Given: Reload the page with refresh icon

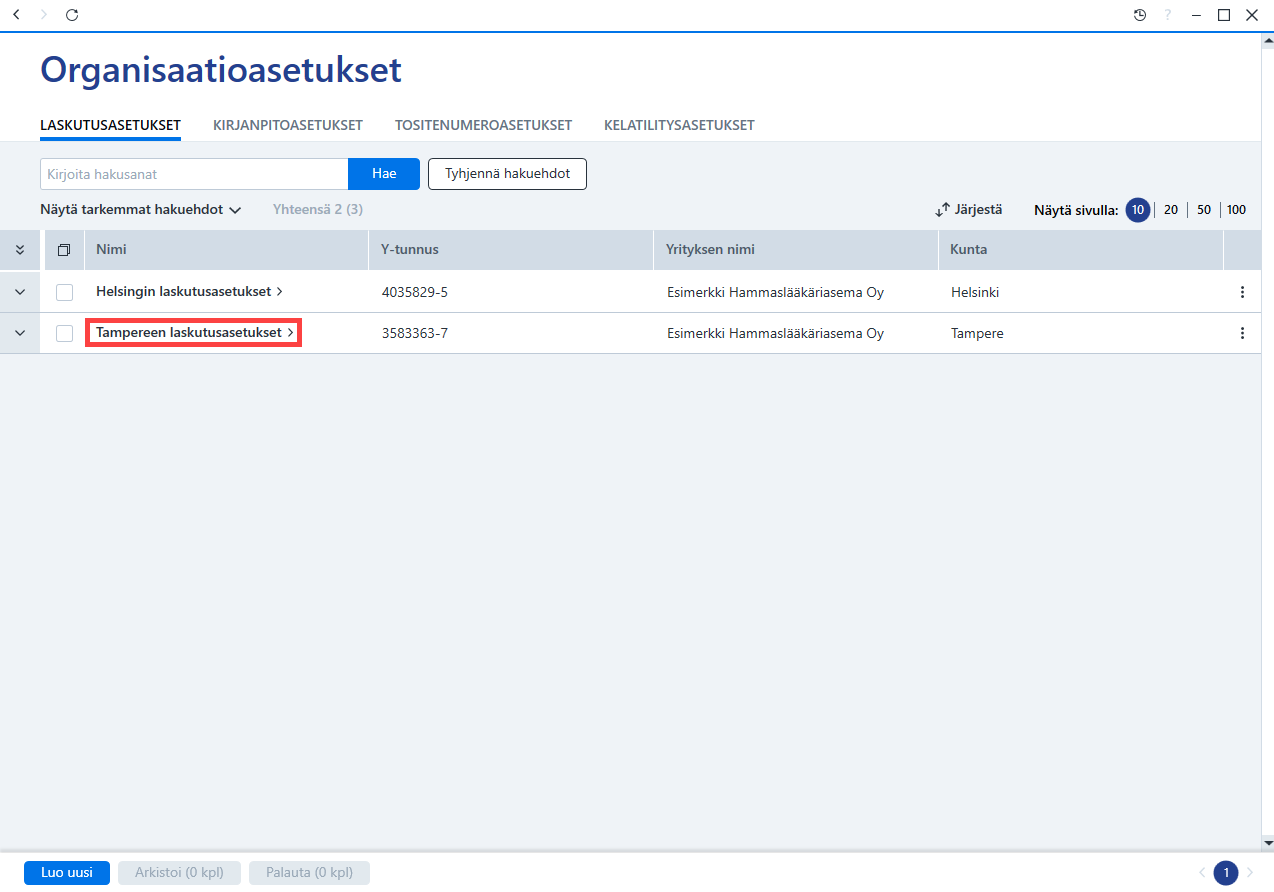Looking at the screenshot, I should [71, 15].
